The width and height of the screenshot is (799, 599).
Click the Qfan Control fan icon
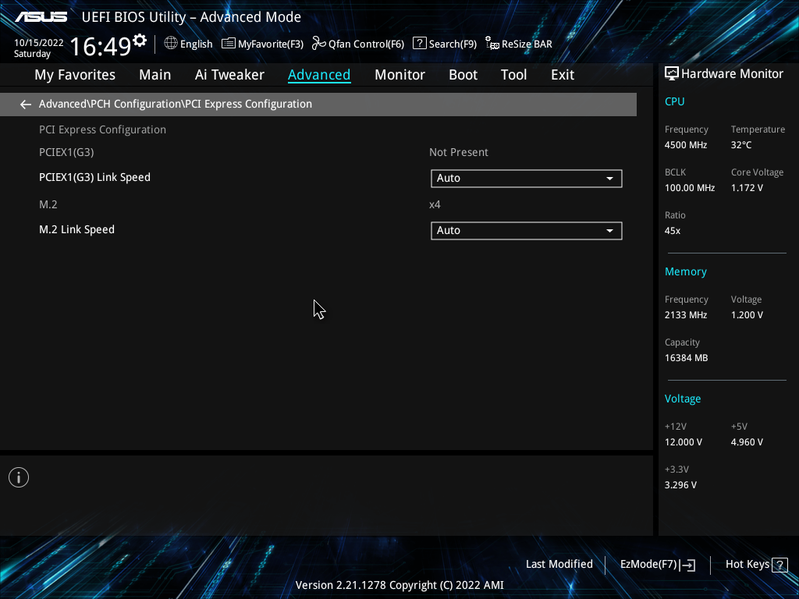click(319, 43)
